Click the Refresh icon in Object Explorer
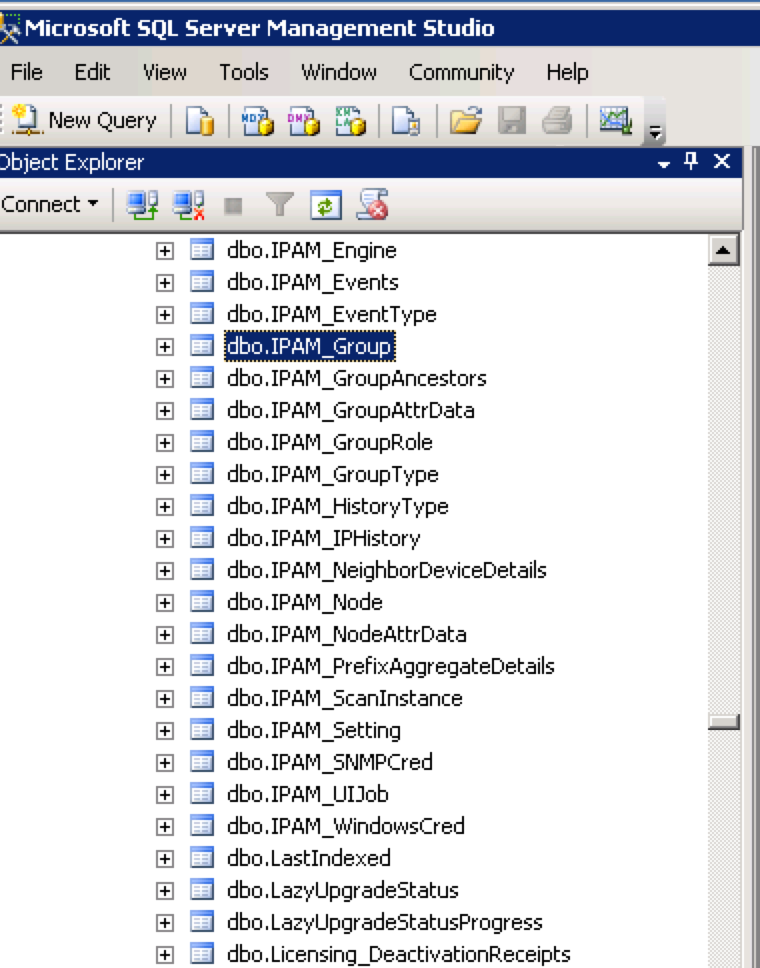Viewport: 760px width, 968px height. tap(326, 205)
